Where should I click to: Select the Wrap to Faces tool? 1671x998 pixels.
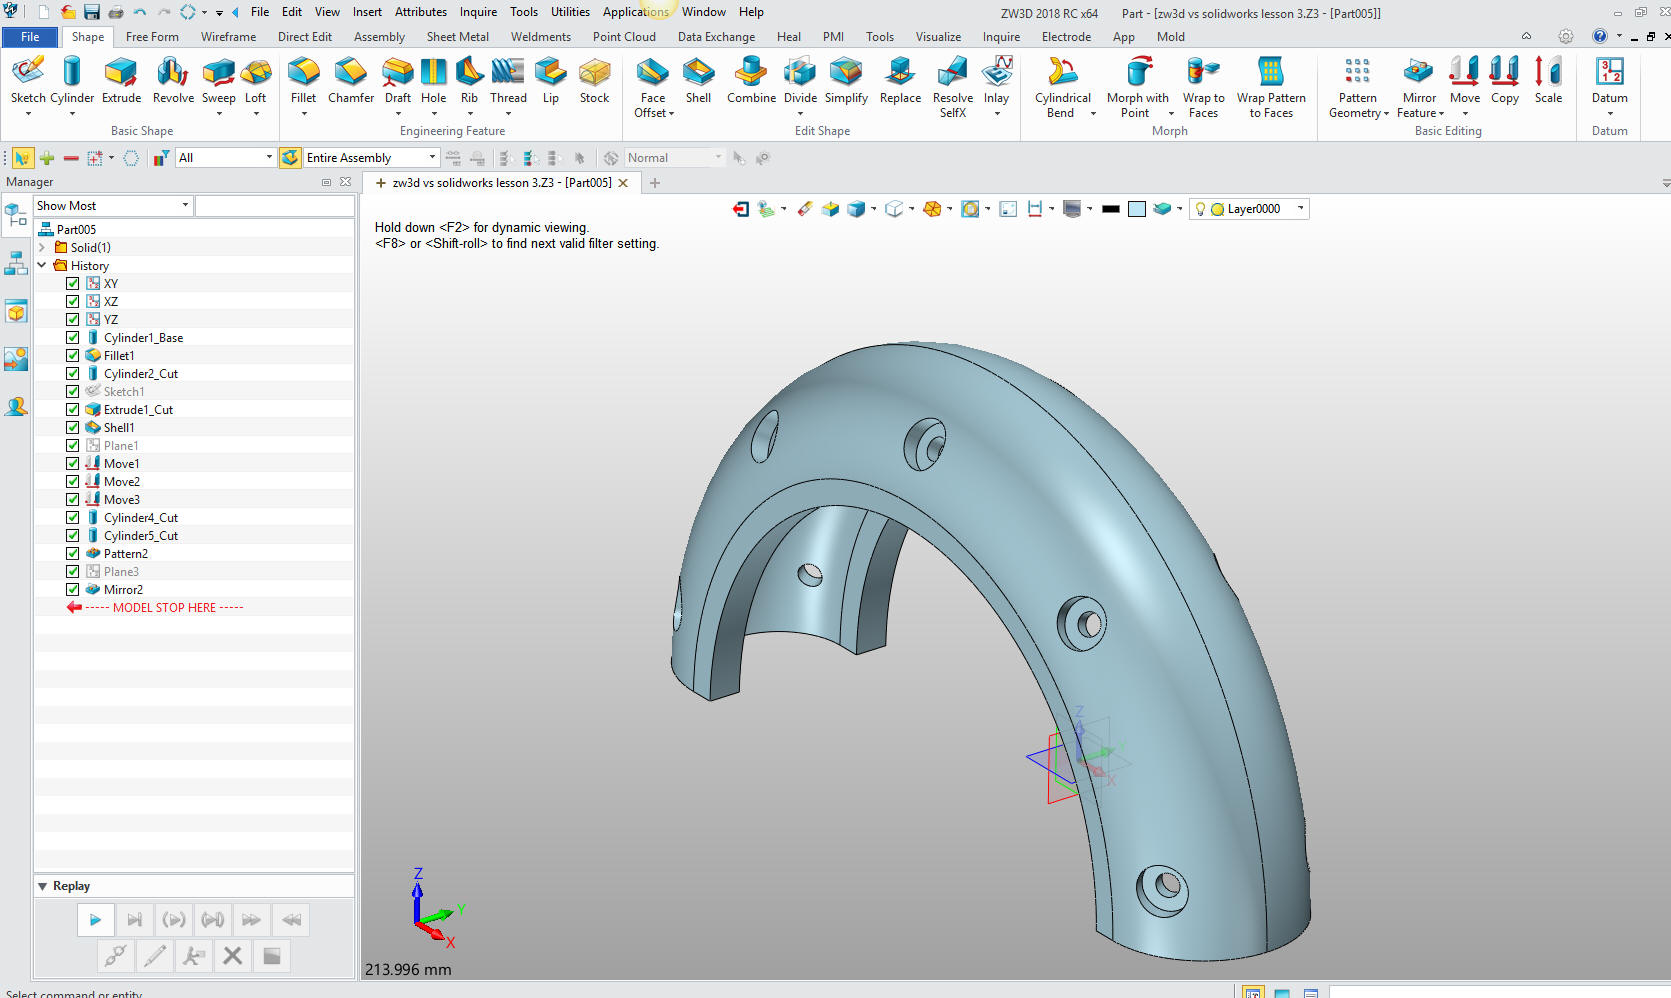pos(1203,87)
